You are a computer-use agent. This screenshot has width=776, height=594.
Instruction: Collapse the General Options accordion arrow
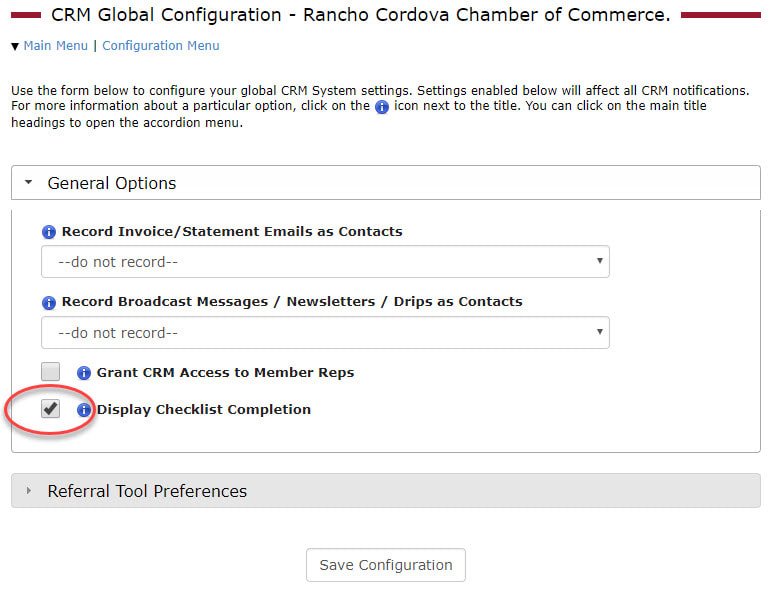click(29, 182)
